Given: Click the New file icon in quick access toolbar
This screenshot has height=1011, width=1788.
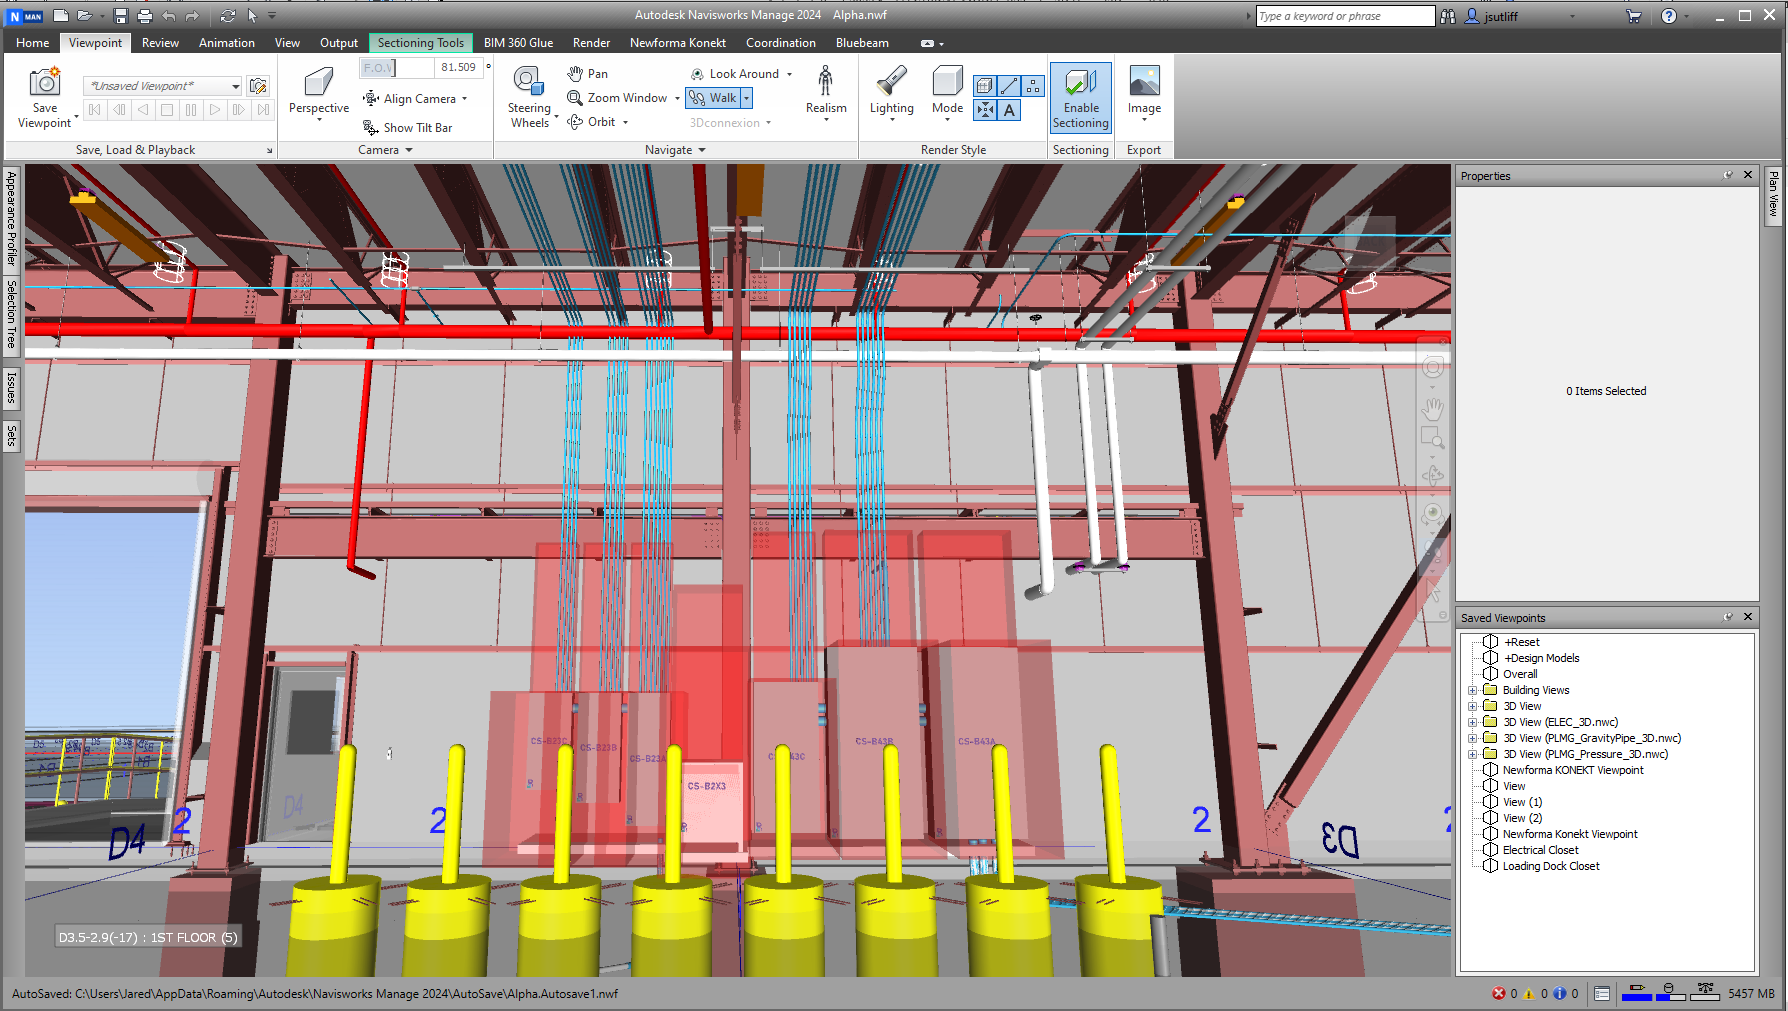Looking at the screenshot, I should [x=61, y=15].
